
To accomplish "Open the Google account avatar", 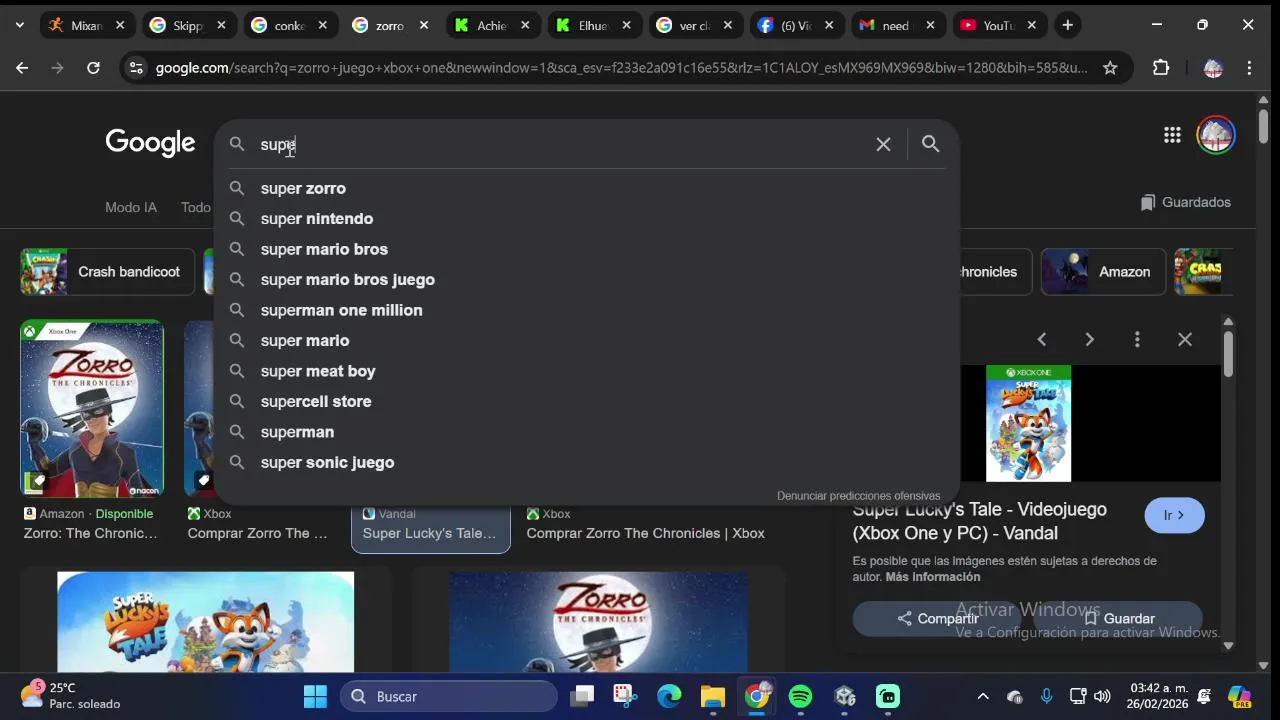I will pos(1216,135).
